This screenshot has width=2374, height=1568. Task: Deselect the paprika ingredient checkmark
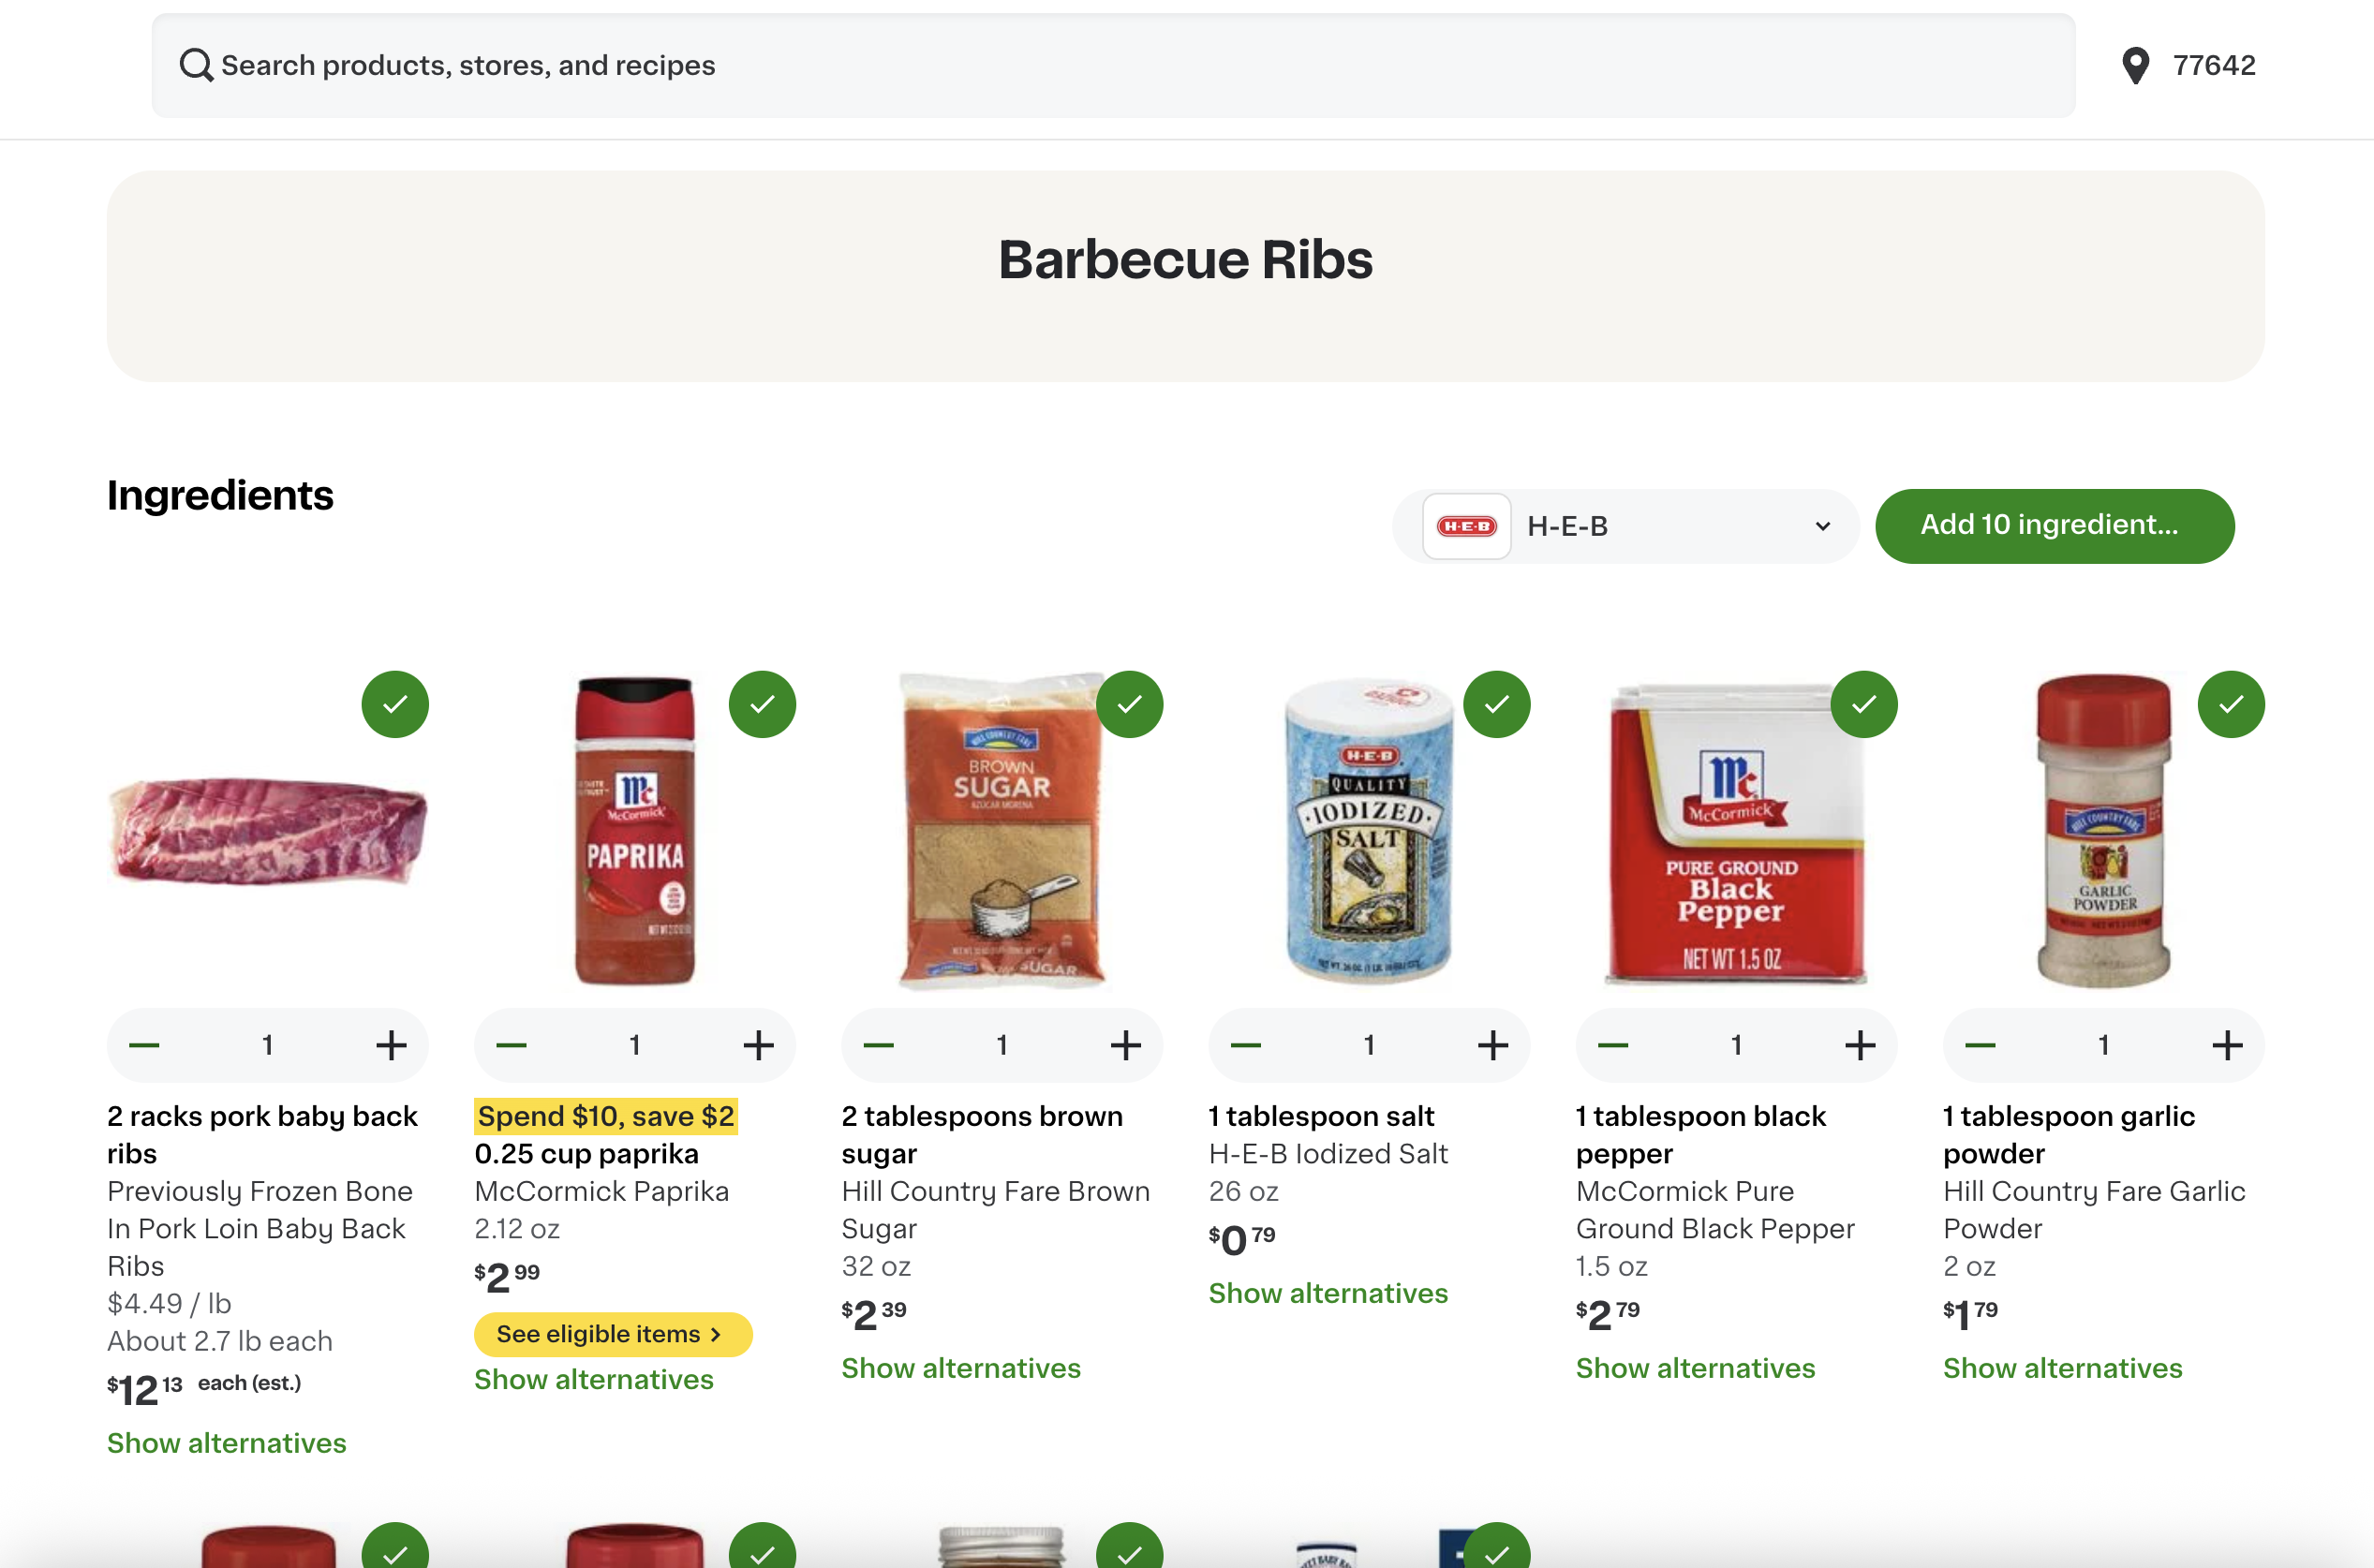(762, 704)
